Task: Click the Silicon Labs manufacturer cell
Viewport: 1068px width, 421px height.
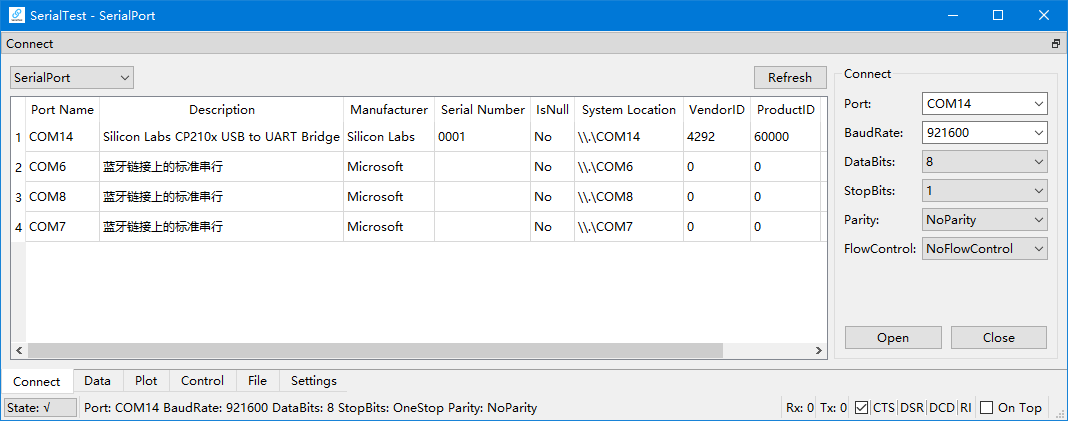Action: pos(389,137)
